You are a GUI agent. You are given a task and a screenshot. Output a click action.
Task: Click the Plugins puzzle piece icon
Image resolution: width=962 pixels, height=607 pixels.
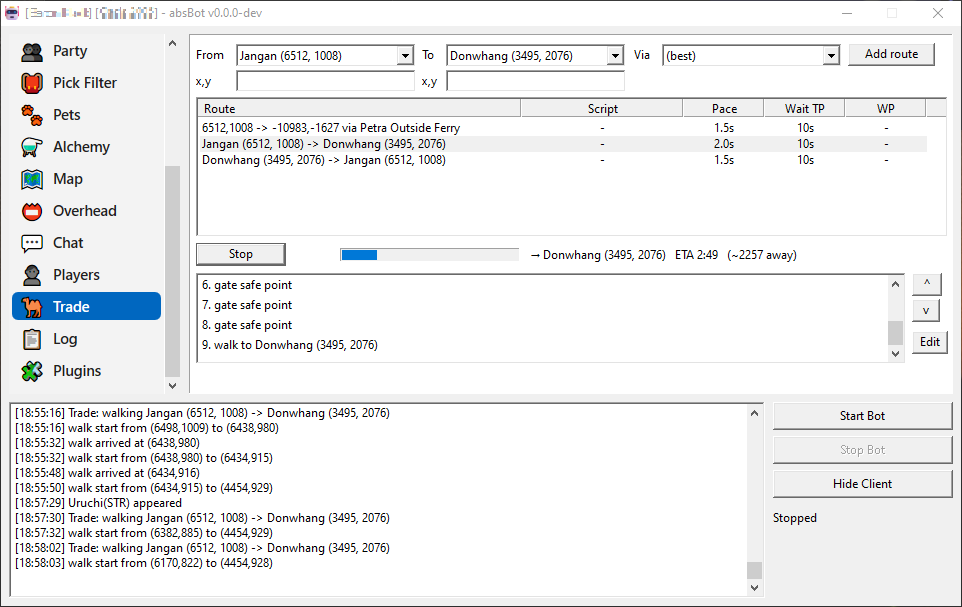[x=32, y=371]
